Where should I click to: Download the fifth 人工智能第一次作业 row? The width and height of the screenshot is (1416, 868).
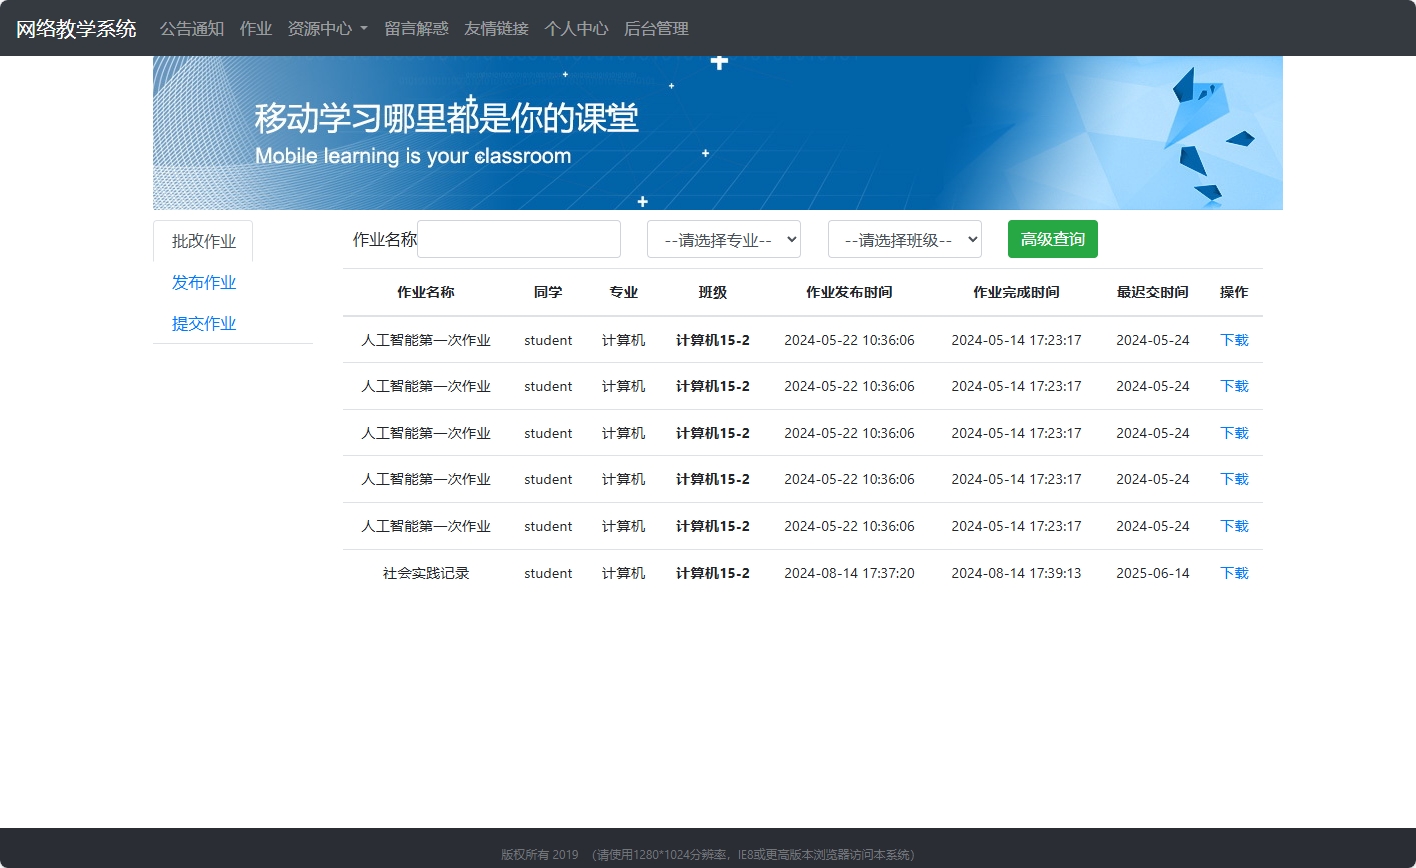[1233, 526]
